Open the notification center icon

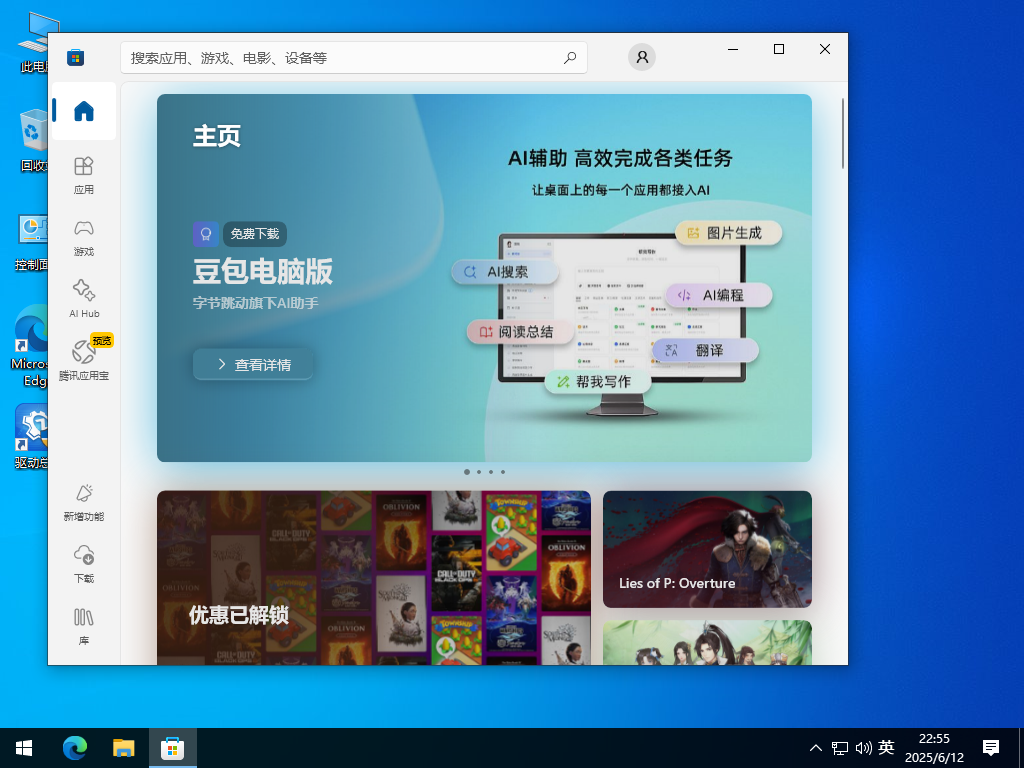[x=991, y=748]
